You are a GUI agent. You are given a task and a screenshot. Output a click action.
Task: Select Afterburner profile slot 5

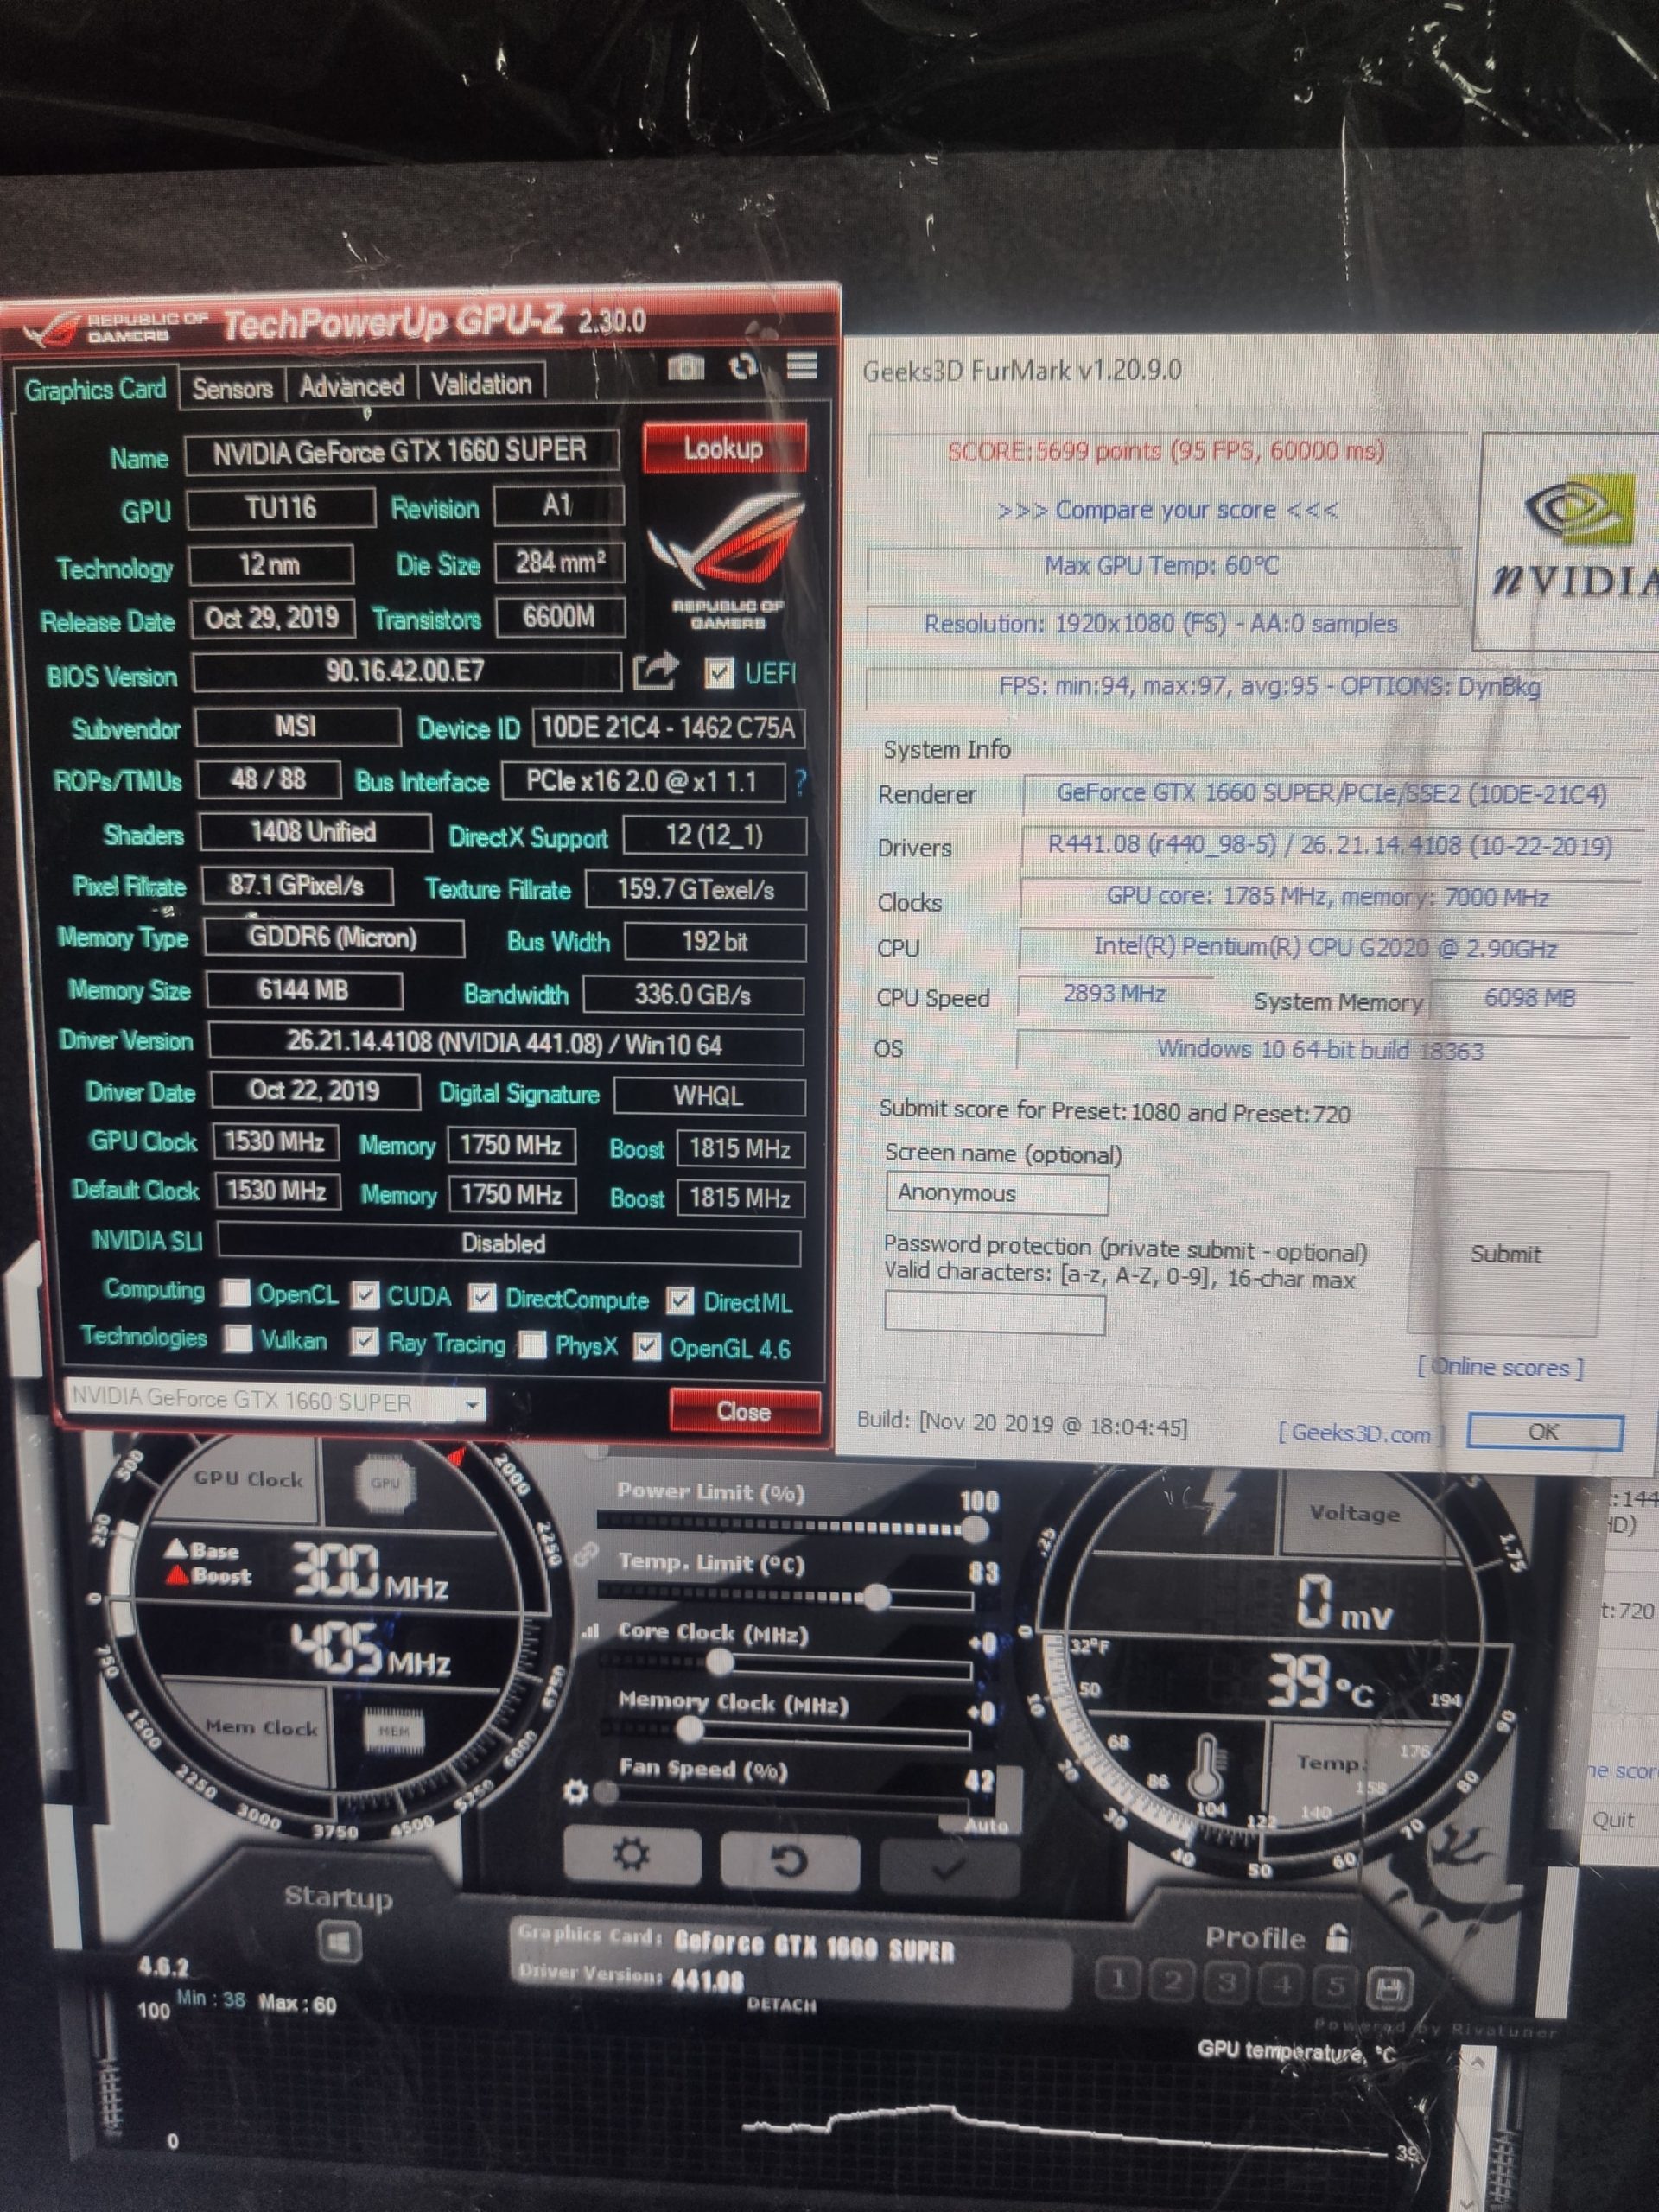point(1335,1986)
